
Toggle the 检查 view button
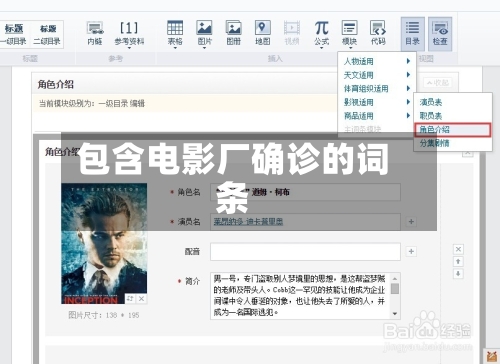tap(440, 34)
